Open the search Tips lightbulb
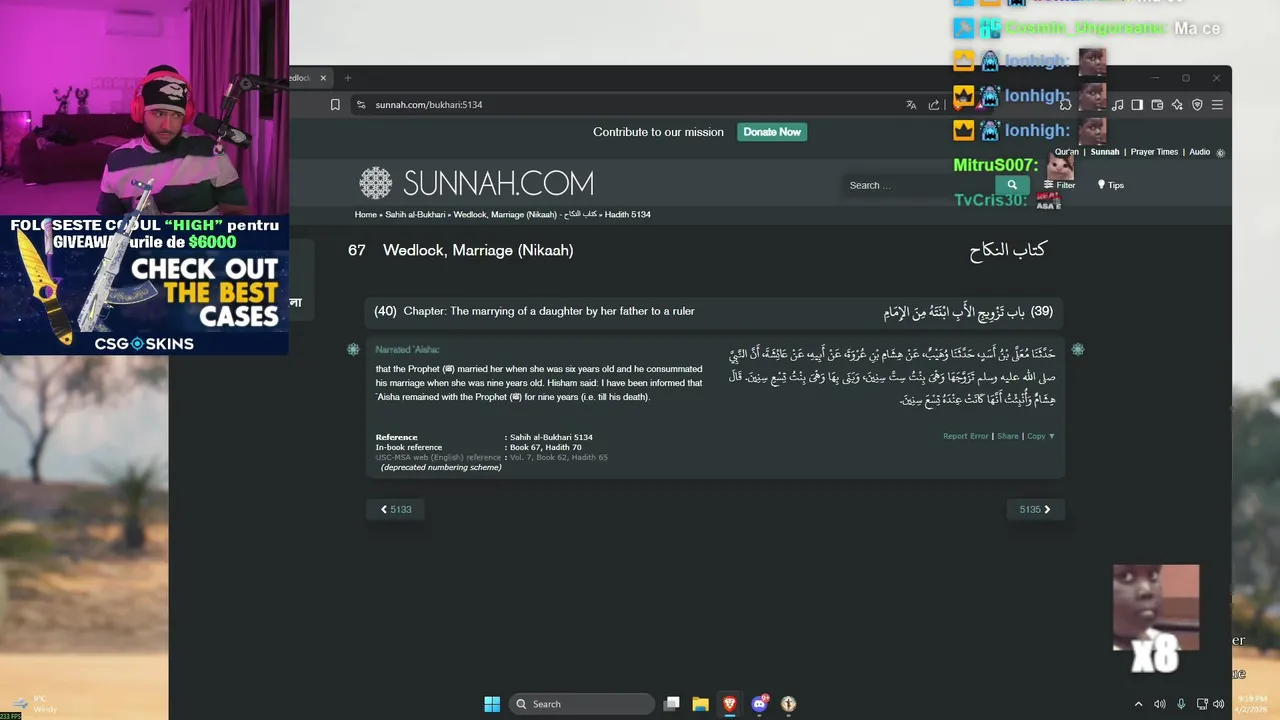The image size is (1280, 720). [1111, 185]
